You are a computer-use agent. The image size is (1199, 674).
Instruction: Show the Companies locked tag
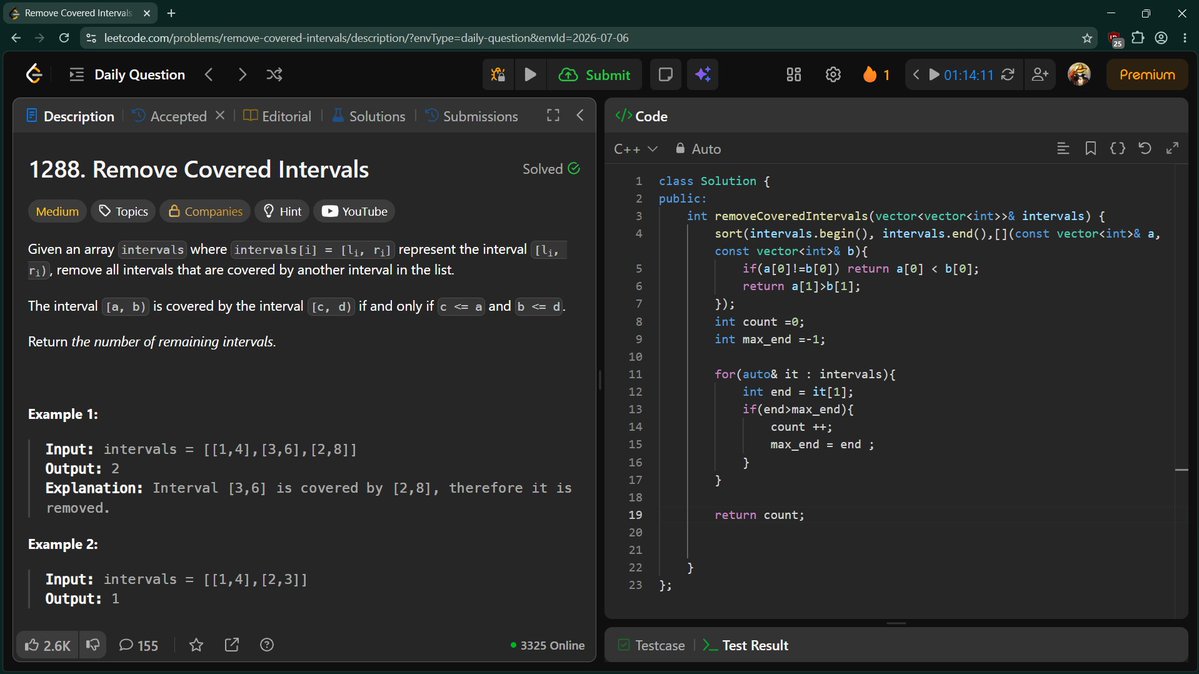point(205,211)
